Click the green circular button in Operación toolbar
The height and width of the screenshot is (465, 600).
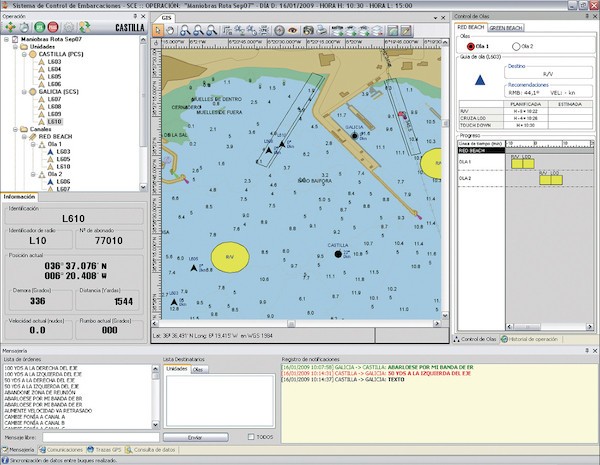click(x=39, y=27)
